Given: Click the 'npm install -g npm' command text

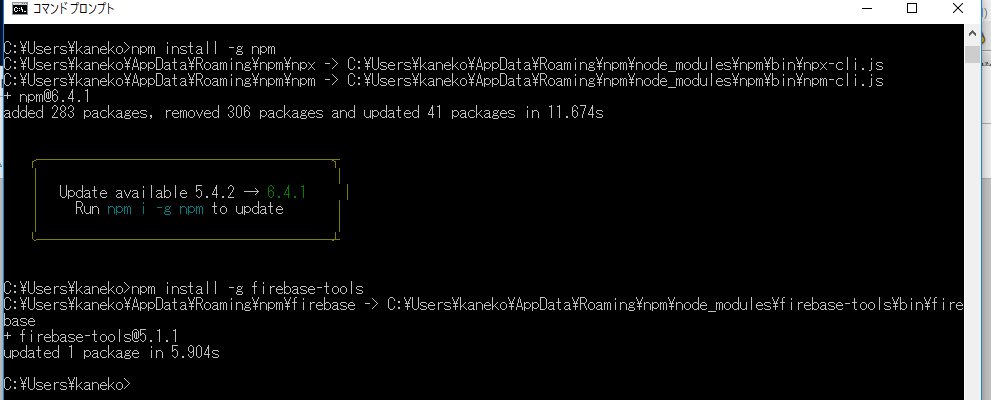Looking at the screenshot, I should [x=203, y=48].
